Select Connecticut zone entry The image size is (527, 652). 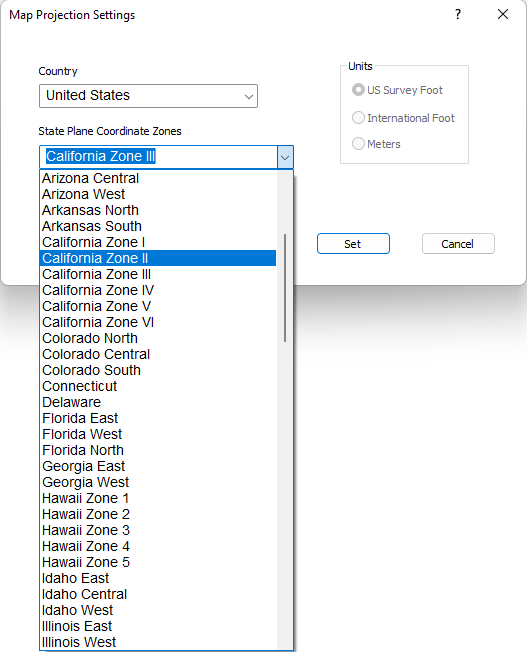pyautogui.click(x=158, y=386)
